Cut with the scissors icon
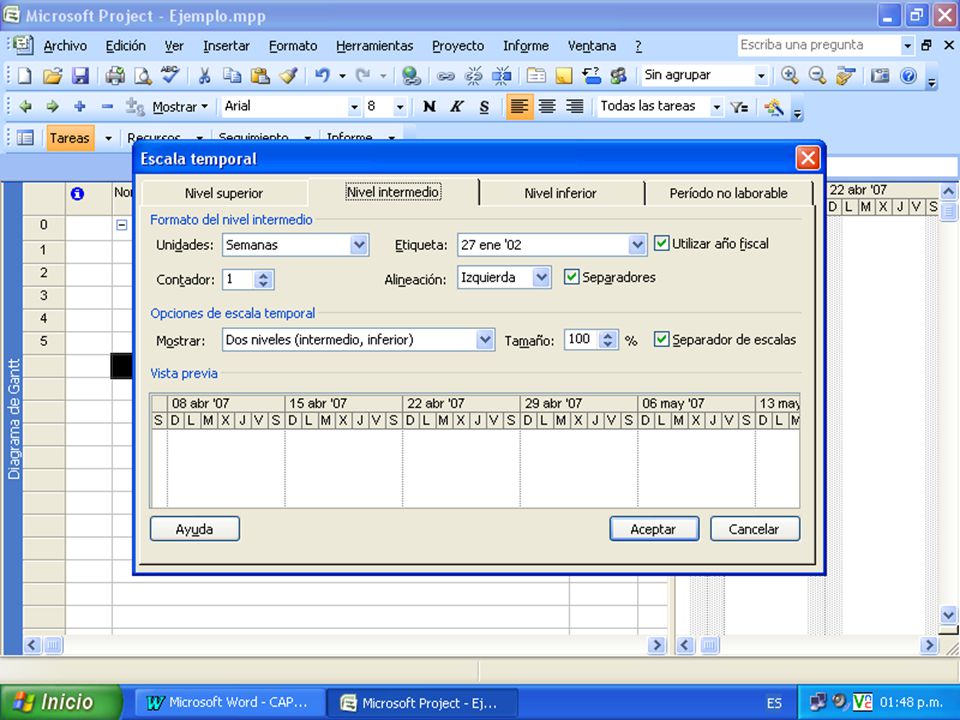 (x=204, y=76)
